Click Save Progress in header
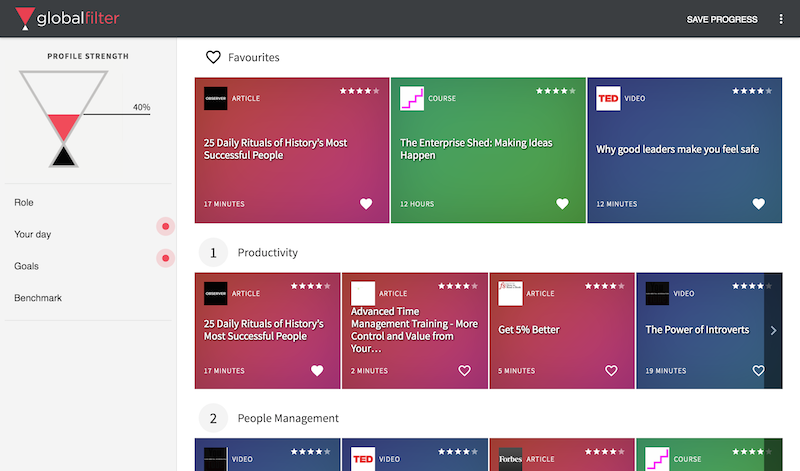Screen dimensions: 800x471 [x=722, y=19]
